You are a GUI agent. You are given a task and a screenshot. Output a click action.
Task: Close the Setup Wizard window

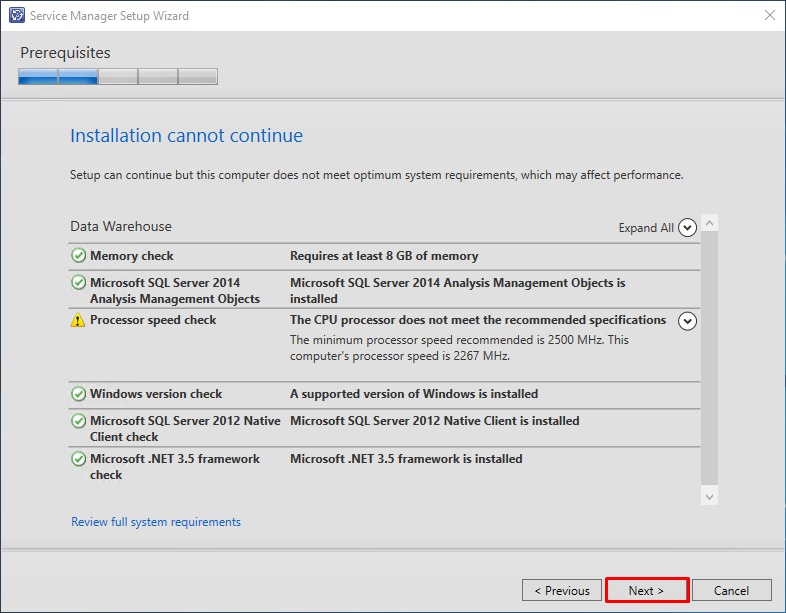pyautogui.click(x=770, y=15)
